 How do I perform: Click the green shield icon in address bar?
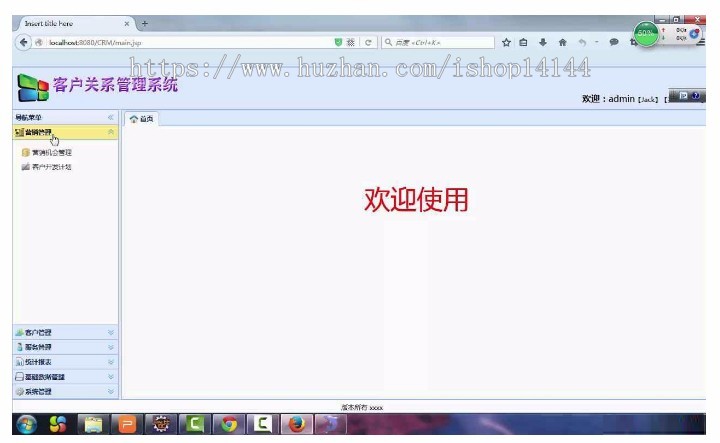(x=338, y=42)
